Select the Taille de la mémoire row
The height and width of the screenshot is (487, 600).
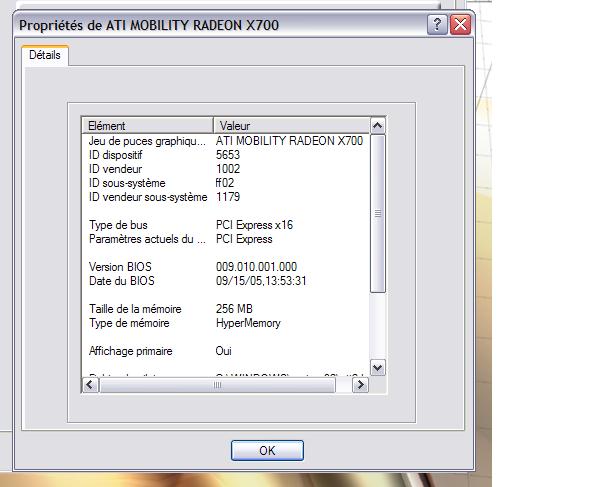[x=226, y=309]
